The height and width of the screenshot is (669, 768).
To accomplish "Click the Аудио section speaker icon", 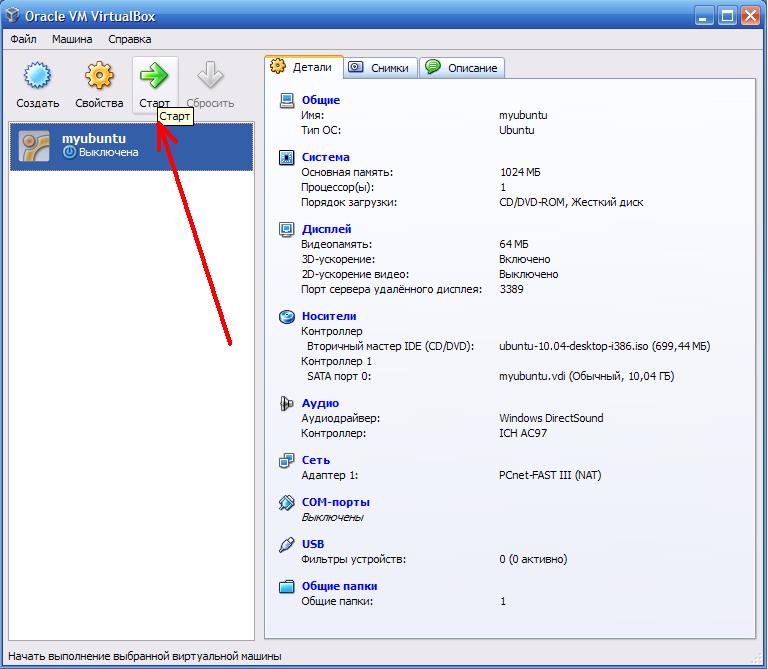I will pos(287,404).
